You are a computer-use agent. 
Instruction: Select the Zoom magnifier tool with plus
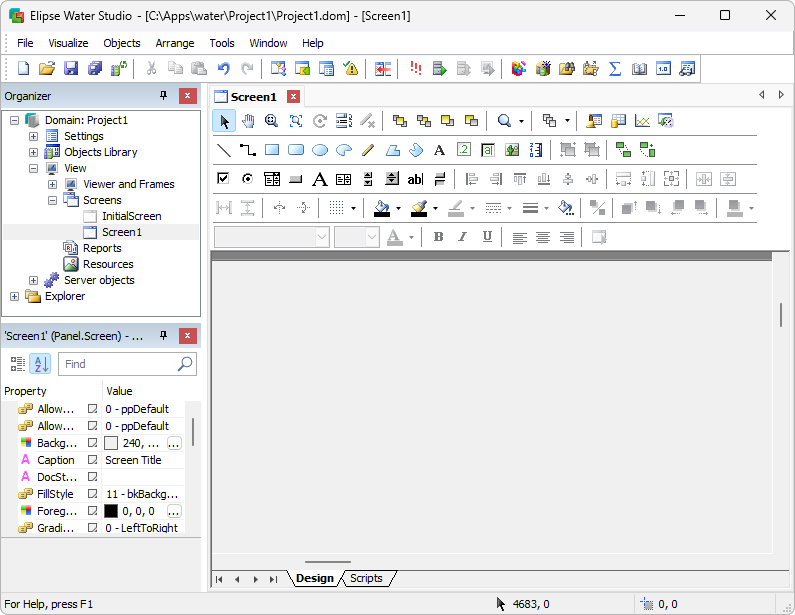click(x=272, y=121)
